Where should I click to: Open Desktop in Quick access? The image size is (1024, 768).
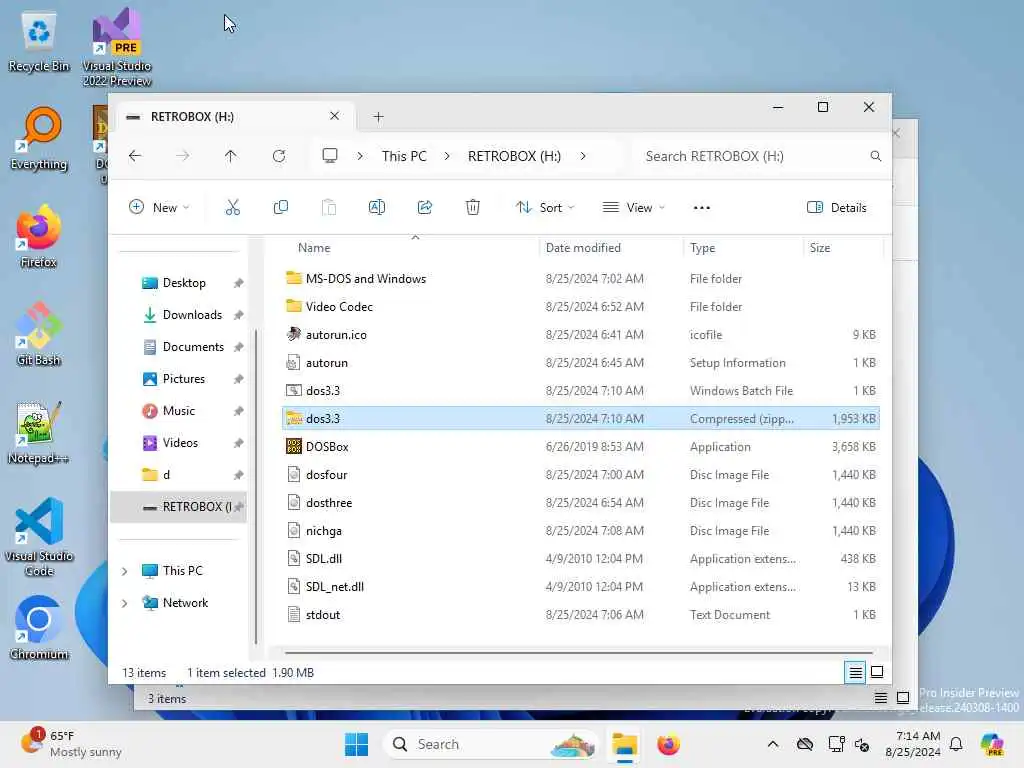(x=184, y=283)
